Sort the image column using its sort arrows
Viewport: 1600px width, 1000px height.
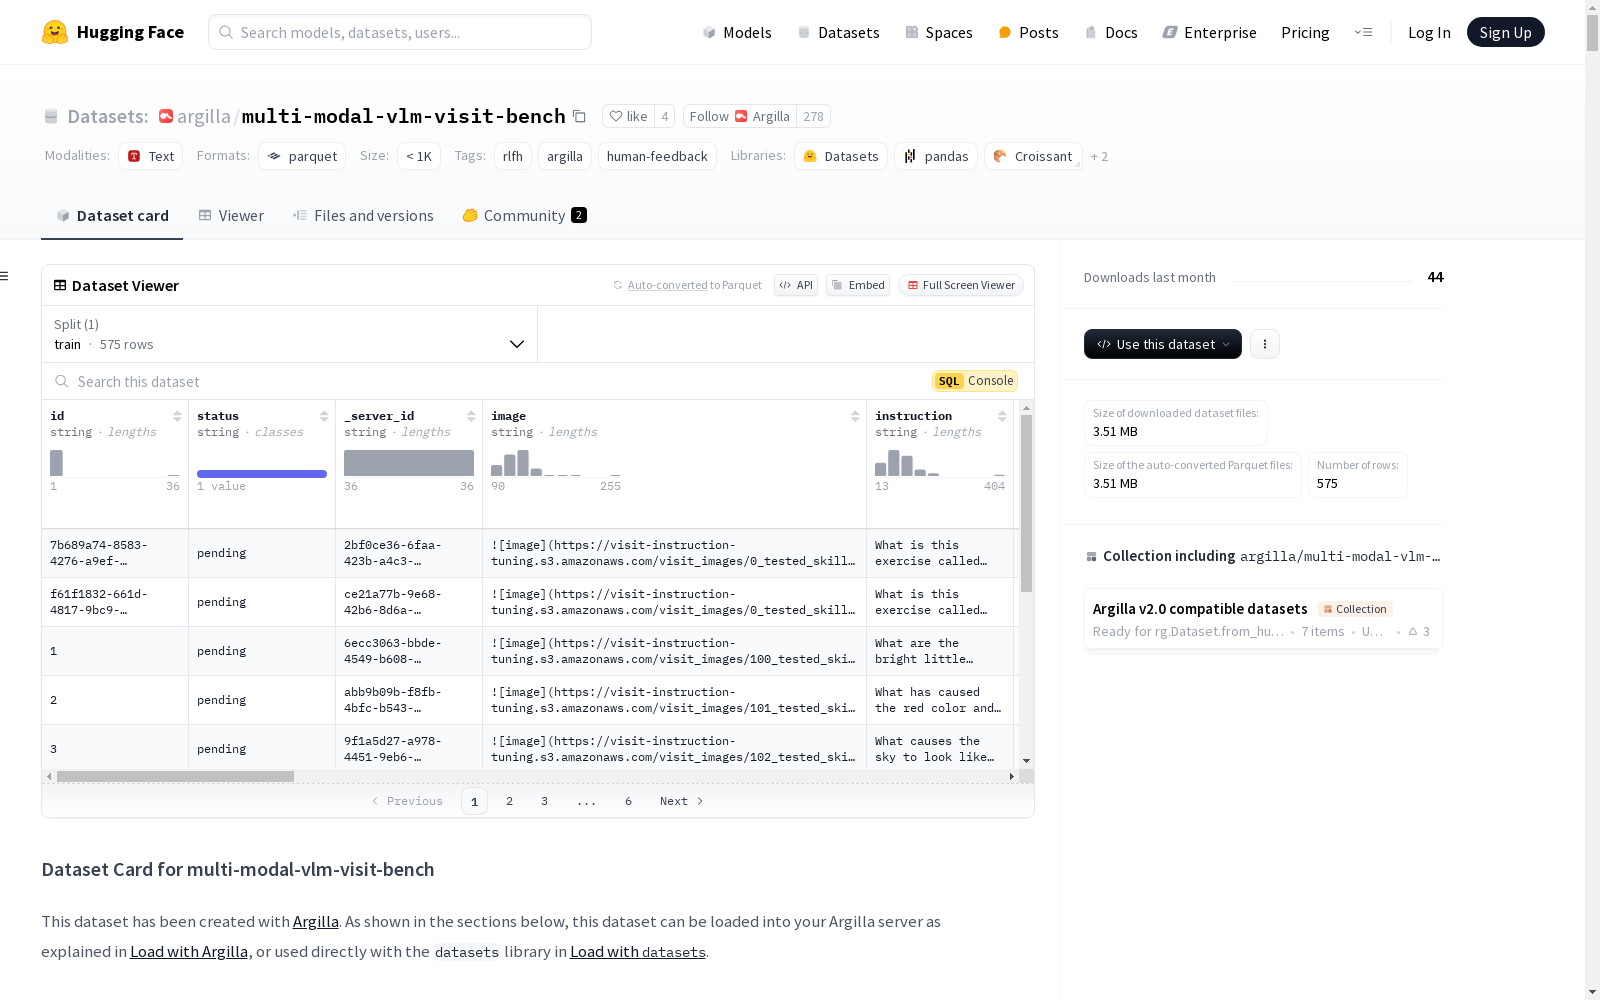(855, 416)
